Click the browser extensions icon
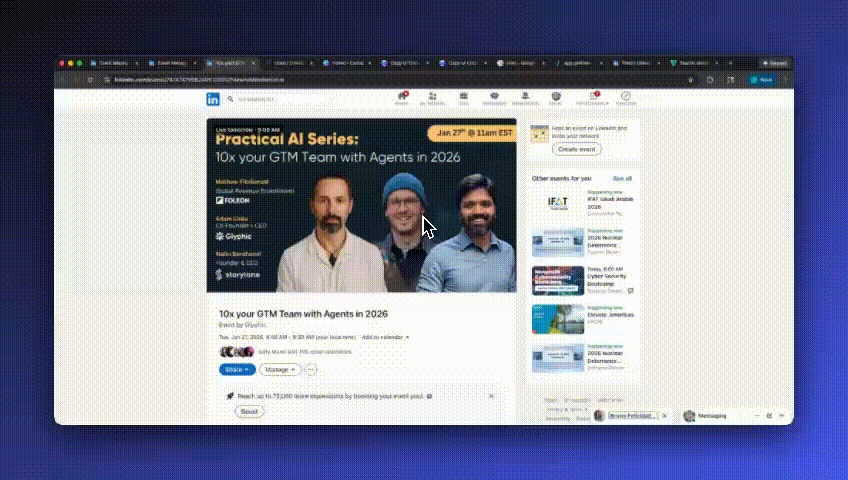The width and height of the screenshot is (848, 480). pyautogui.click(x=710, y=79)
